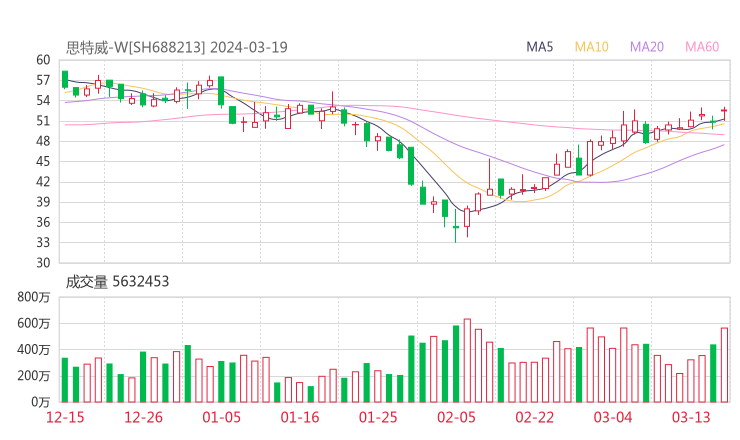This screenshot has width=740, height=440.
Task: Click the price axis value 39
Action: tap(43, 202)
